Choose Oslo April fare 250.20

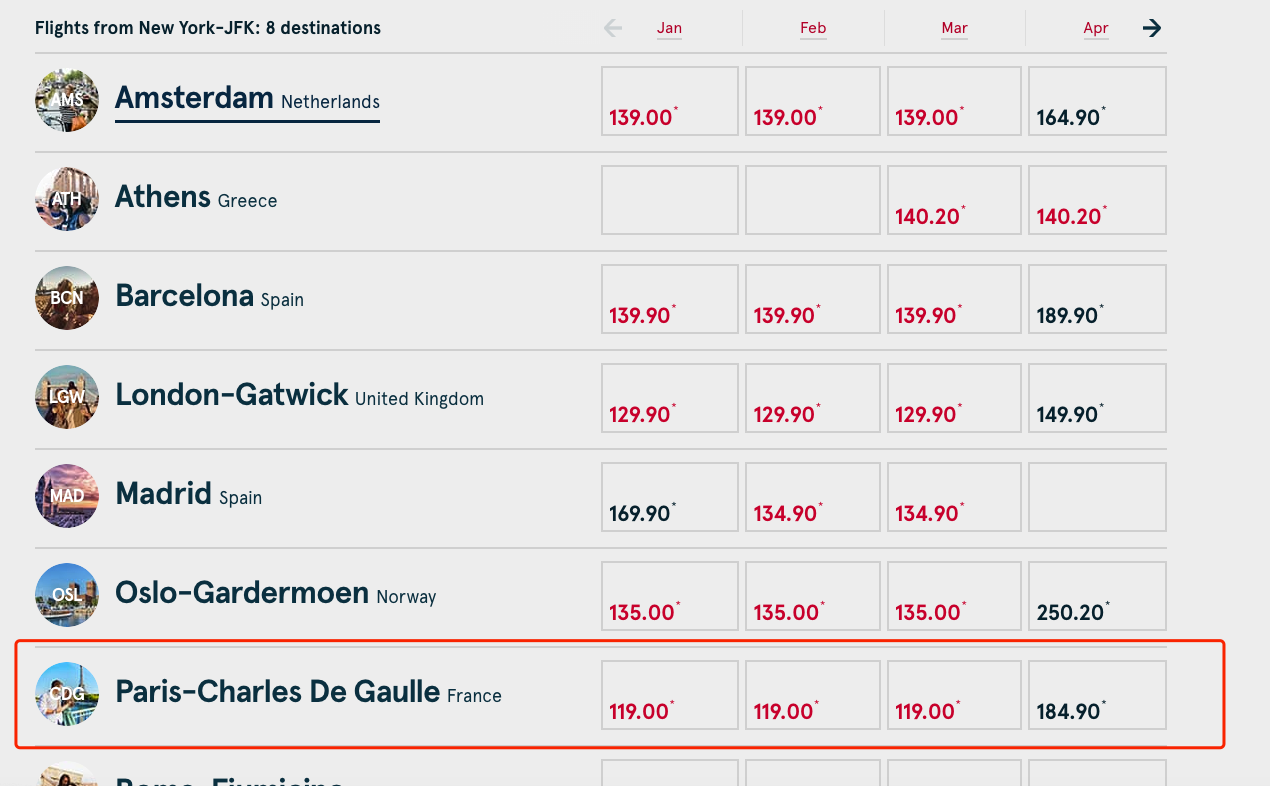coord(1097,596)
